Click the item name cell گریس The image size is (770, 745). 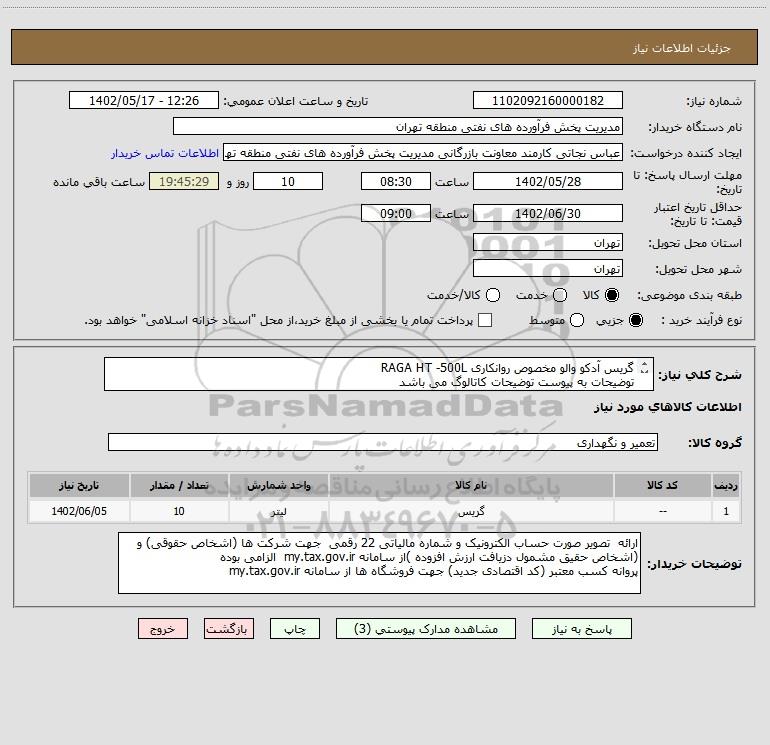pyautogui.click(x=471, y=511)
